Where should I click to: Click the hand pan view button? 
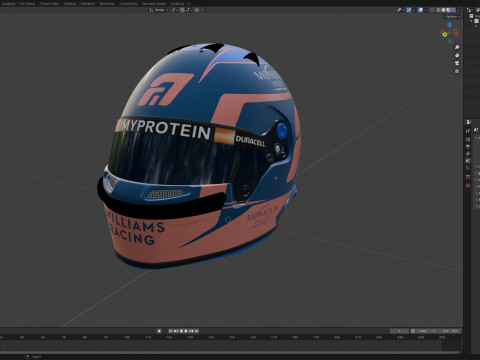[x=457, y=55]
